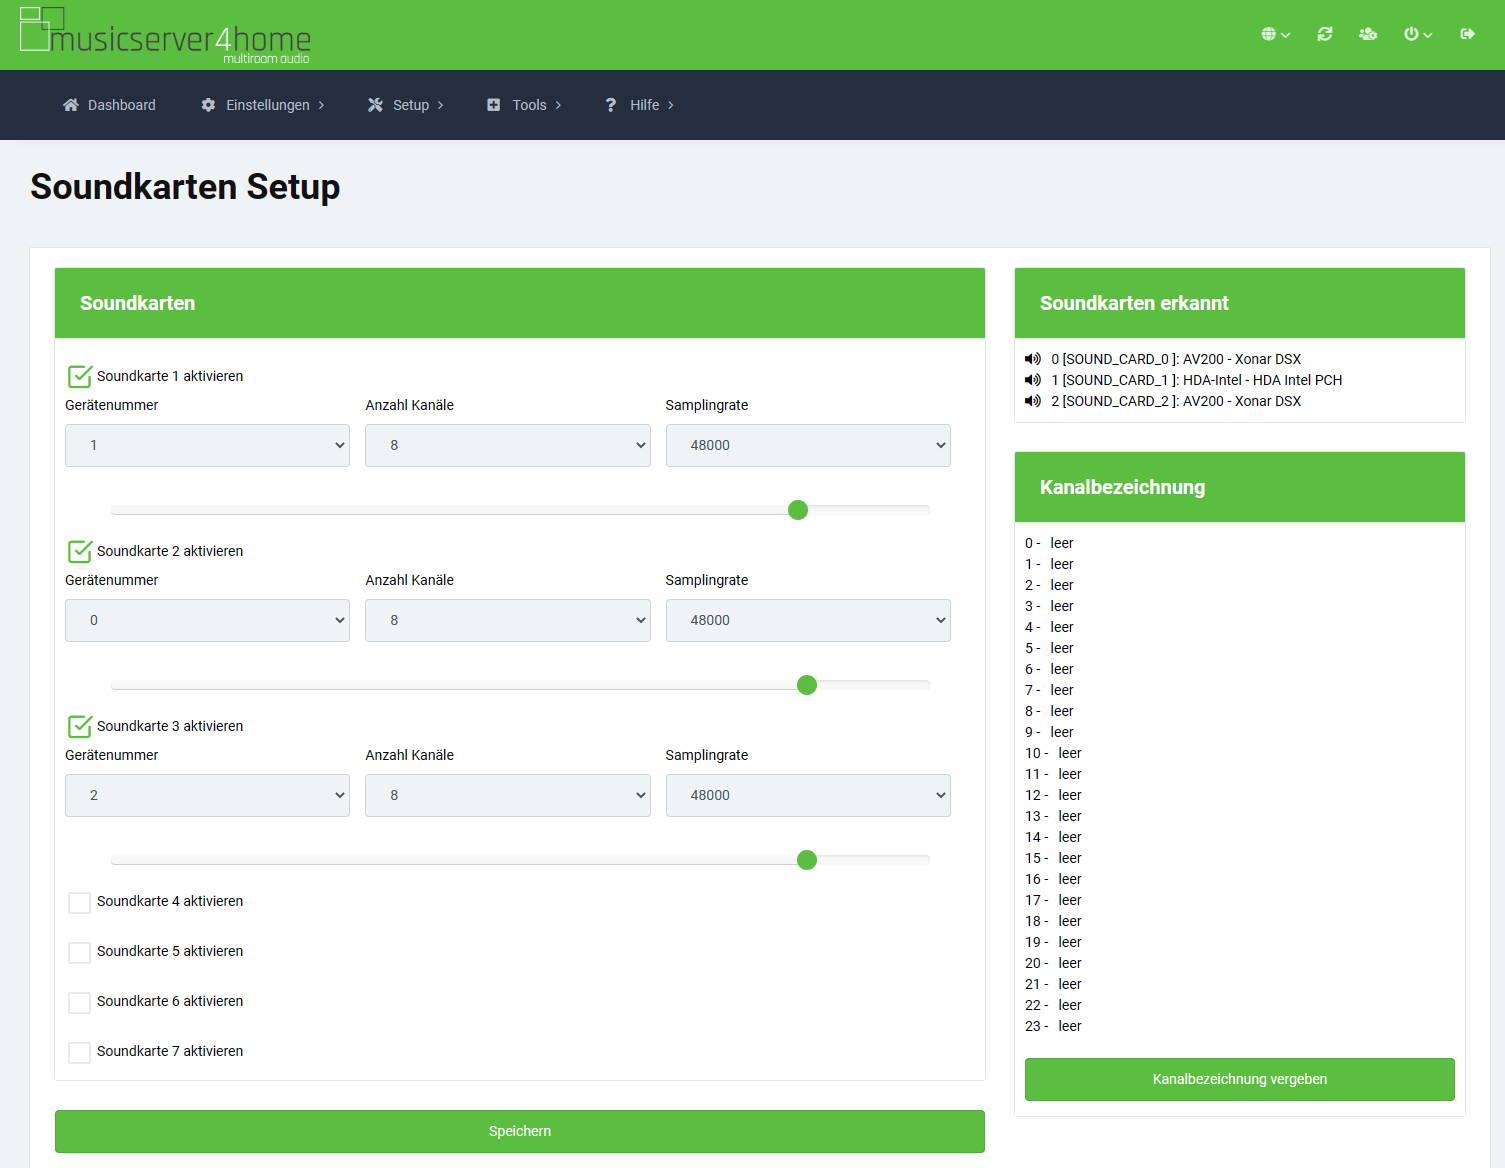Open Anzahl Kanäle dropdown for Soundkarte 2
The width and height of the screenshot is (1505, 1168).
point(508,620)
